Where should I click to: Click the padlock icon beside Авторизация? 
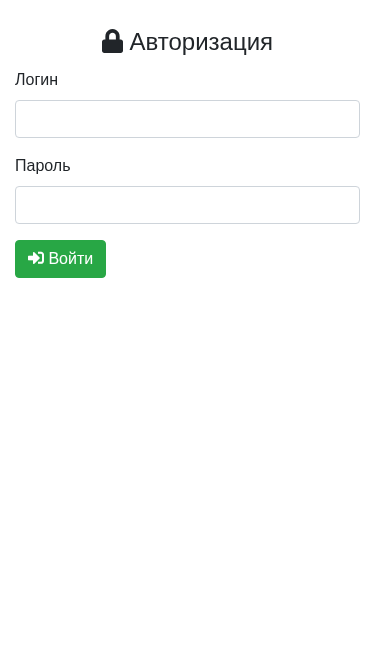[x=112, y=41]
